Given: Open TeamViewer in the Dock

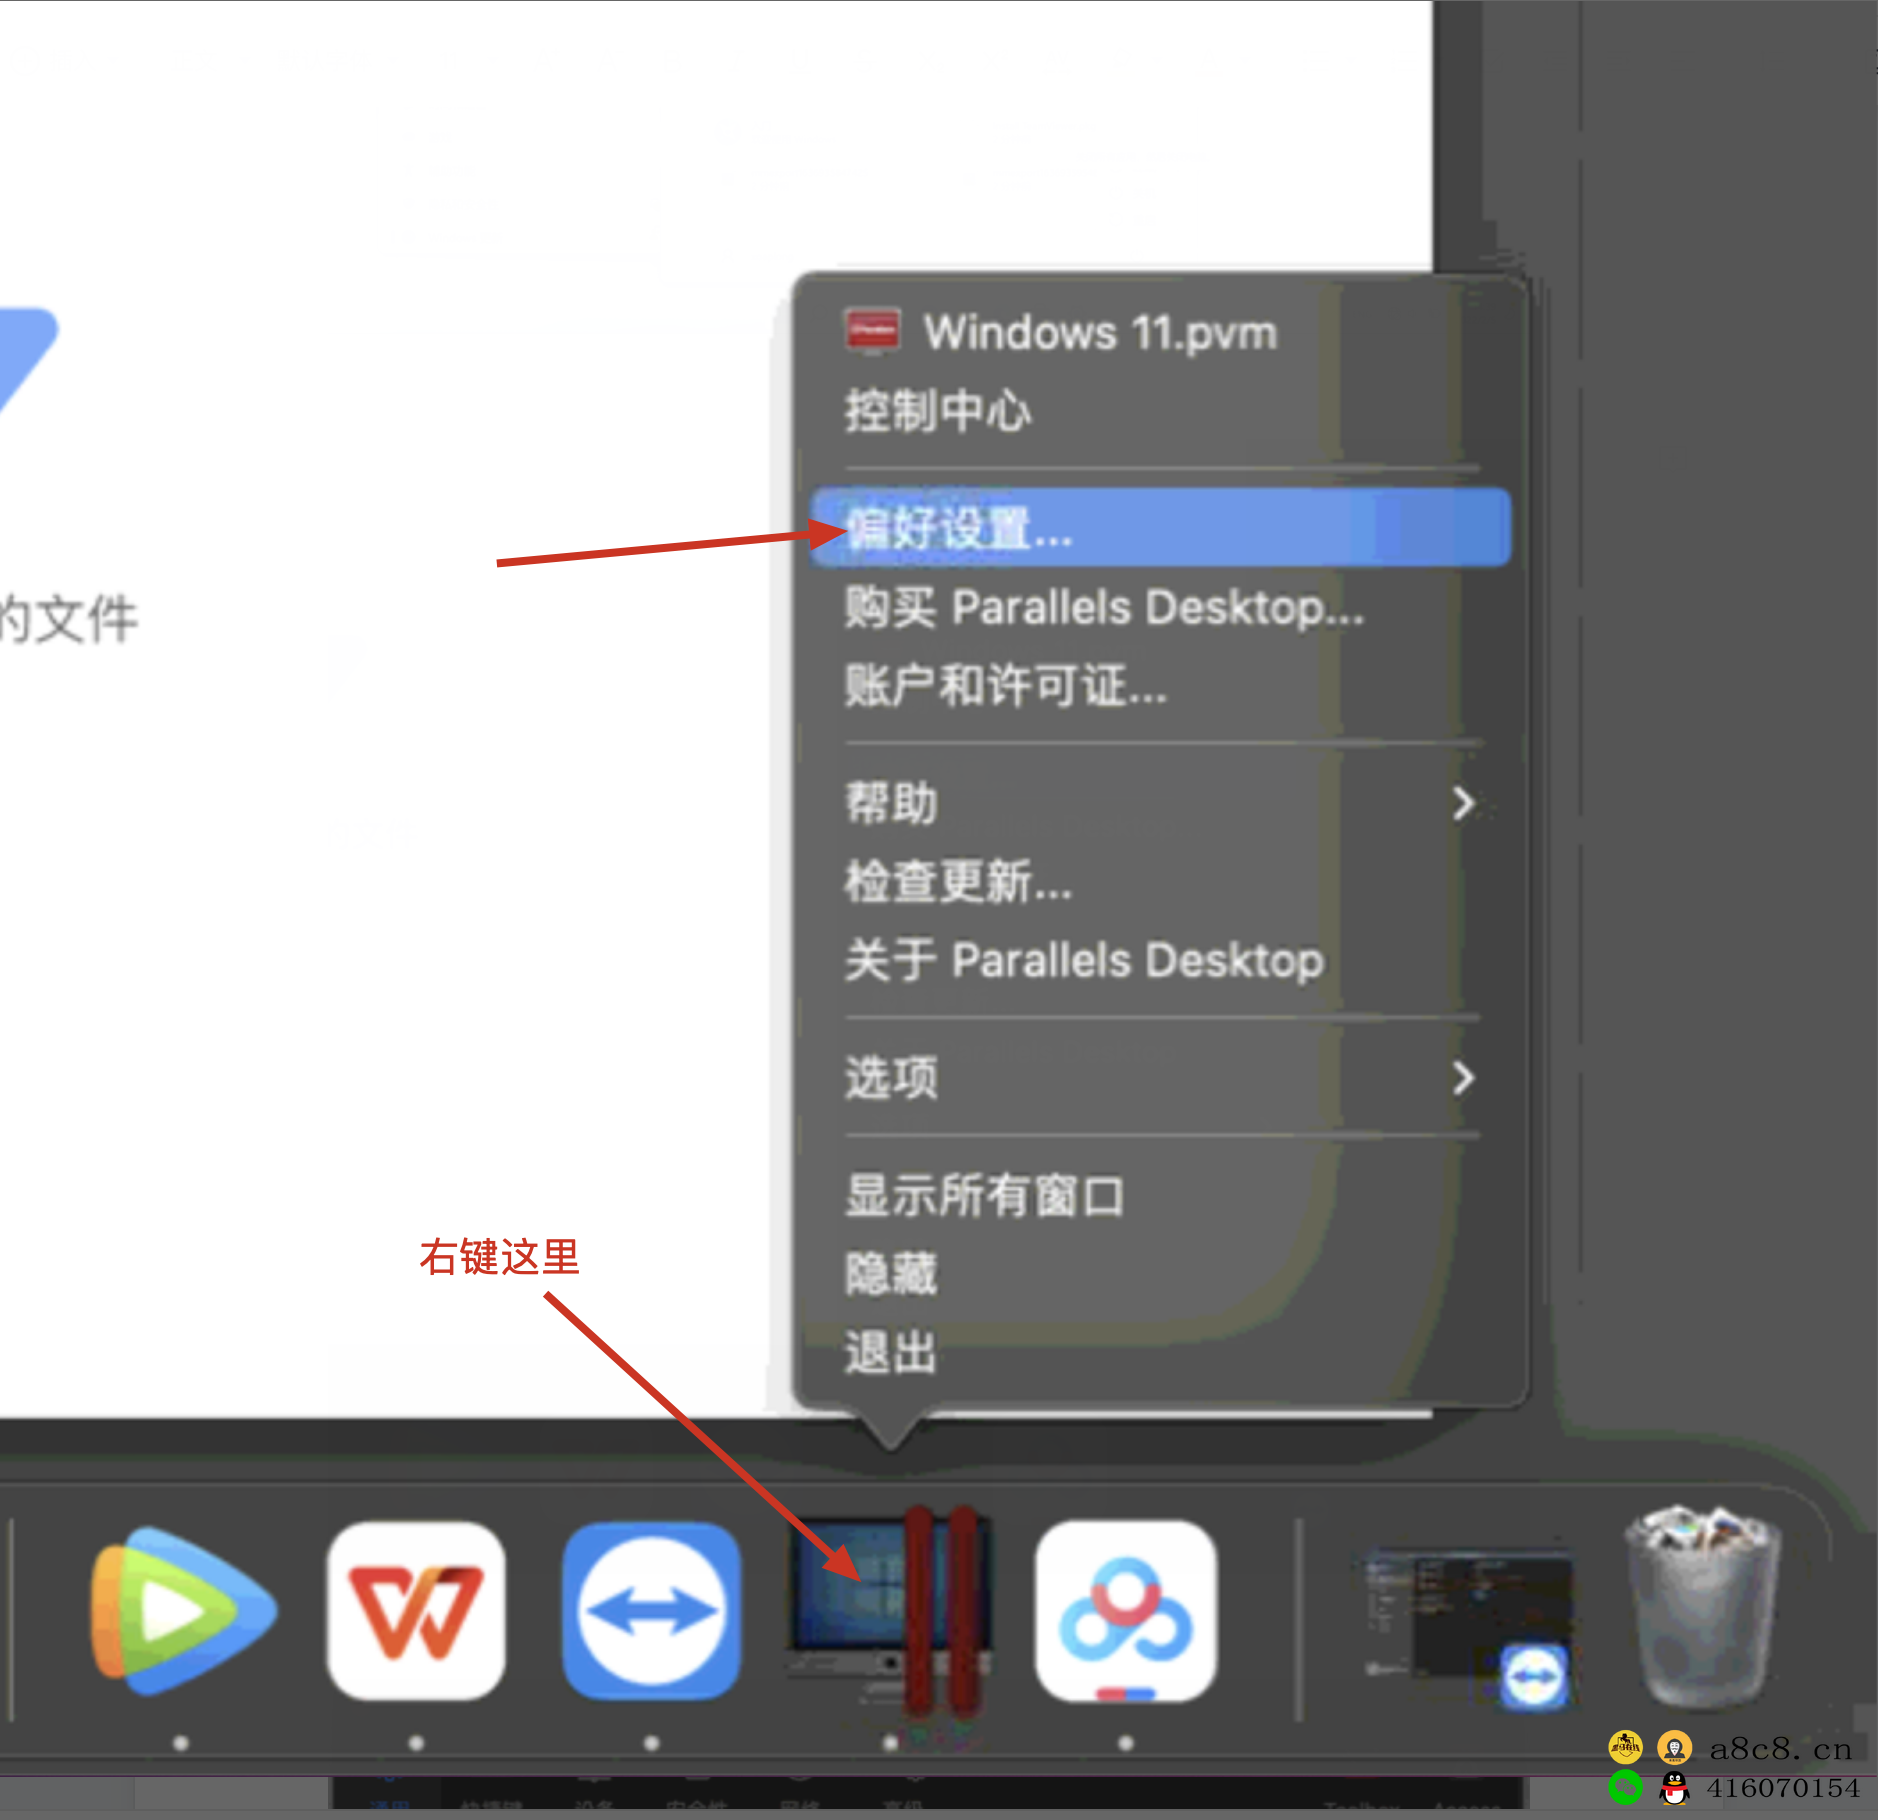Looking at the screenshot, I should (x=652, y=1611).
